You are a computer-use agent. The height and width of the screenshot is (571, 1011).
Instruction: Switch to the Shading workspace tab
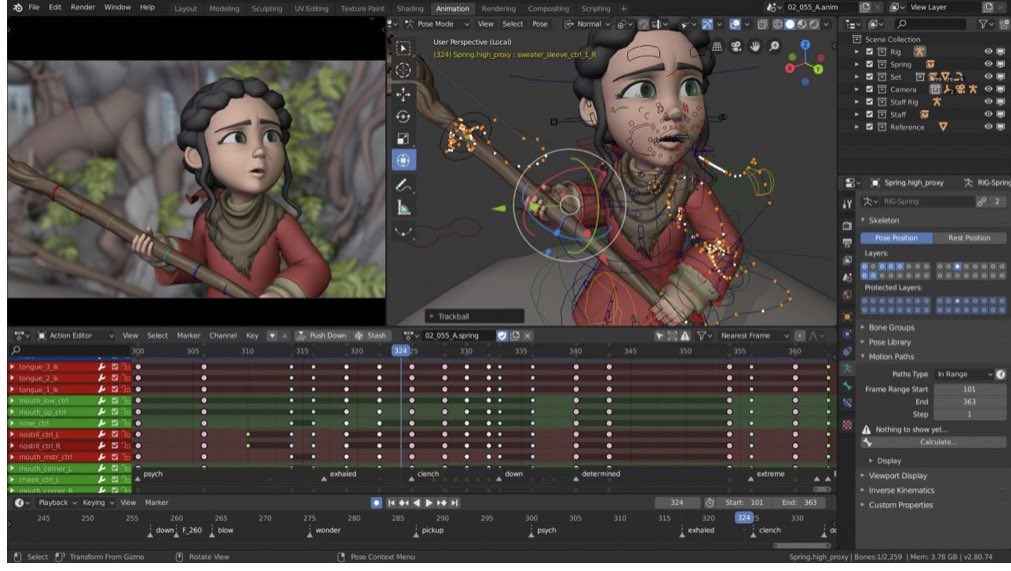click(410, 9)
